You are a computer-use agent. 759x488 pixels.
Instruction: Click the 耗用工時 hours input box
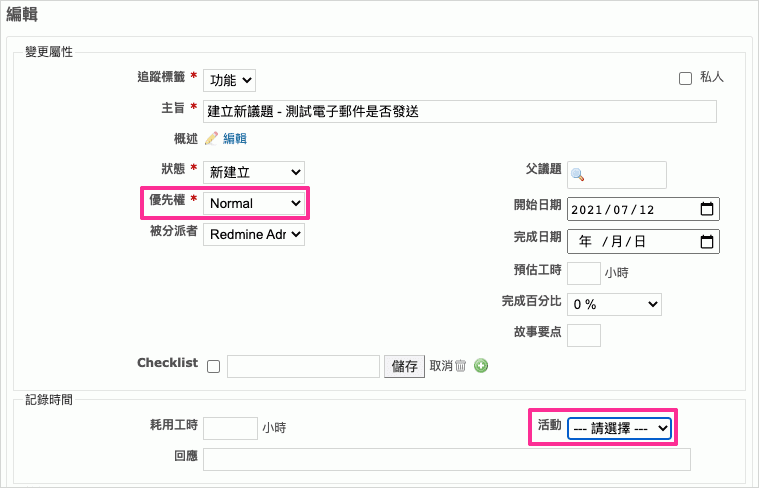[x=230, y=428]
